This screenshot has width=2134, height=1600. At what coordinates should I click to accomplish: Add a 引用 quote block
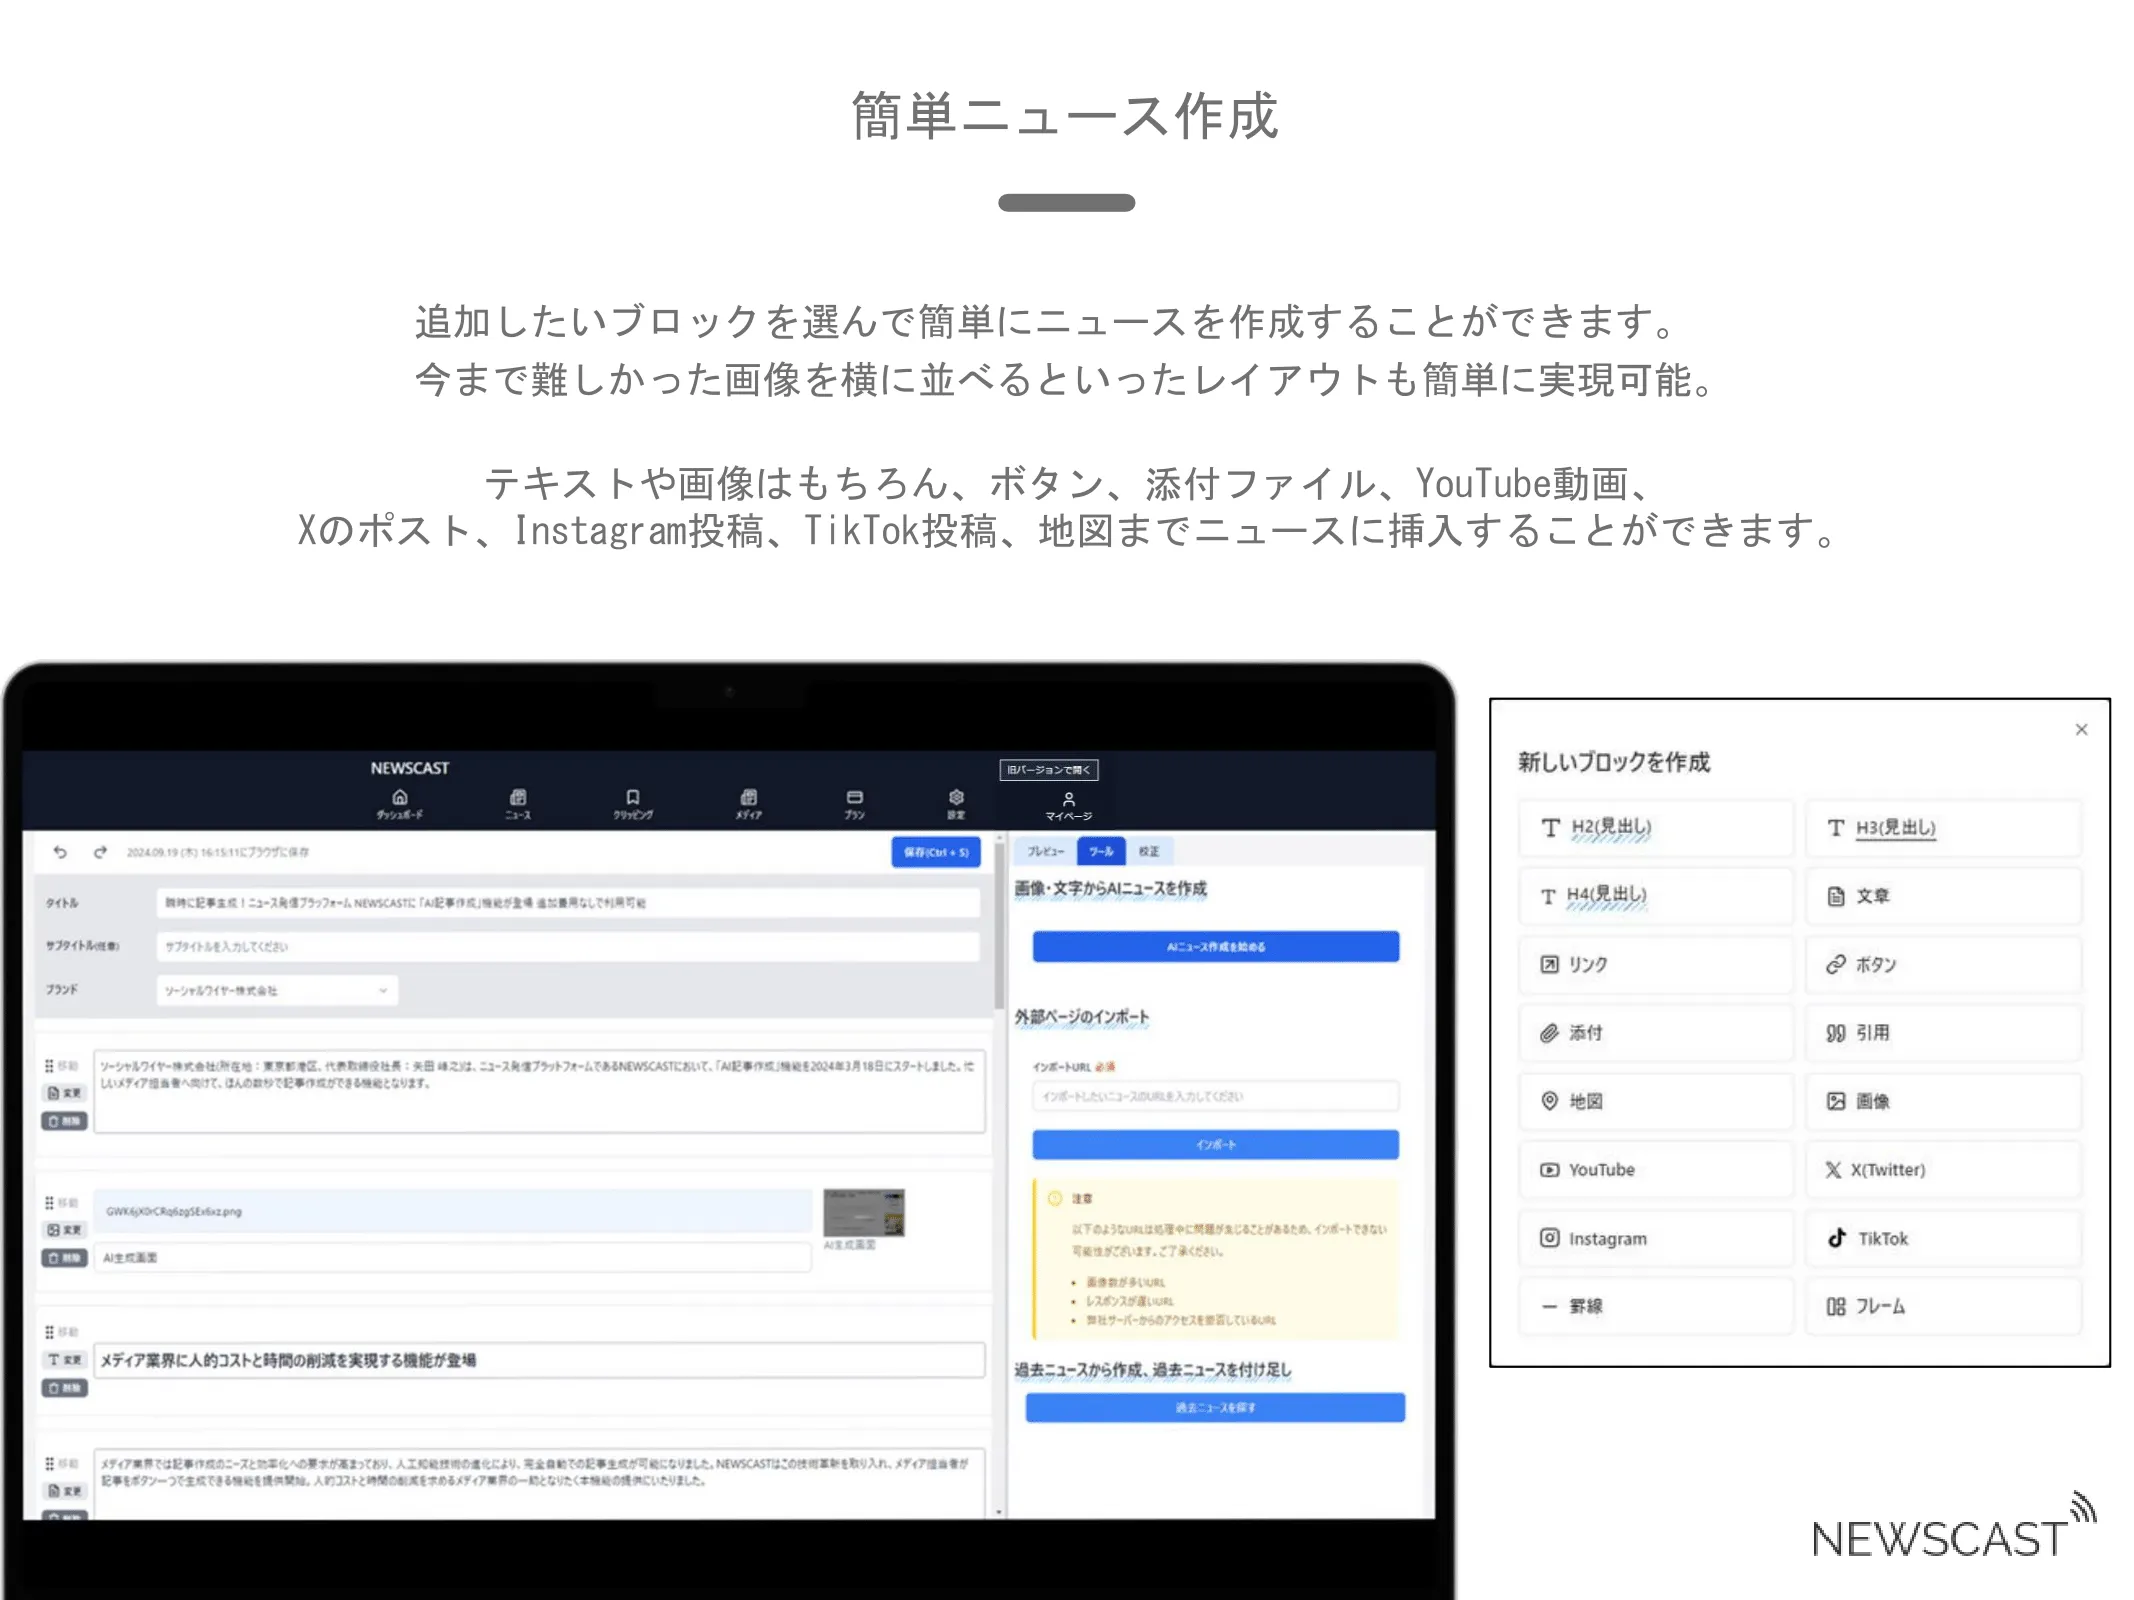(x=1944, y=1033)
